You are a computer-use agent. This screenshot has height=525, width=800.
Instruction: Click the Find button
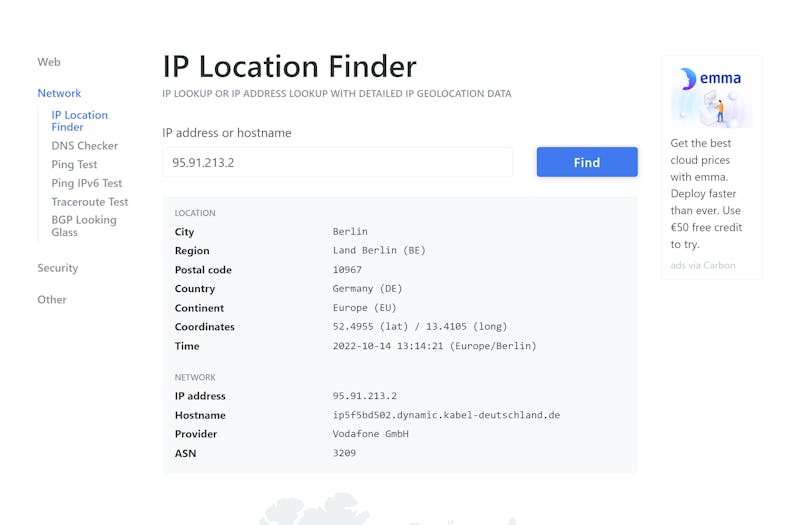click(587, 162)
